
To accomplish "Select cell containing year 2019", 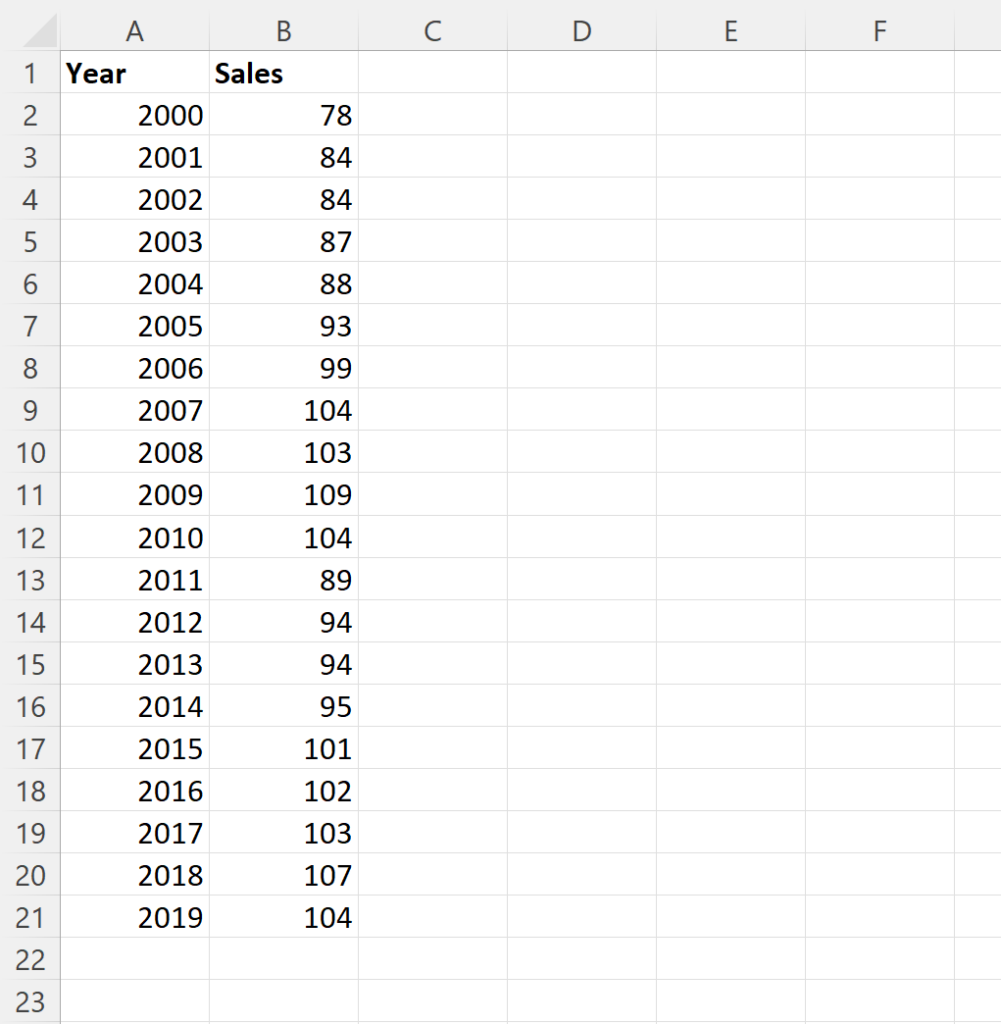I will tap(135, 918).
